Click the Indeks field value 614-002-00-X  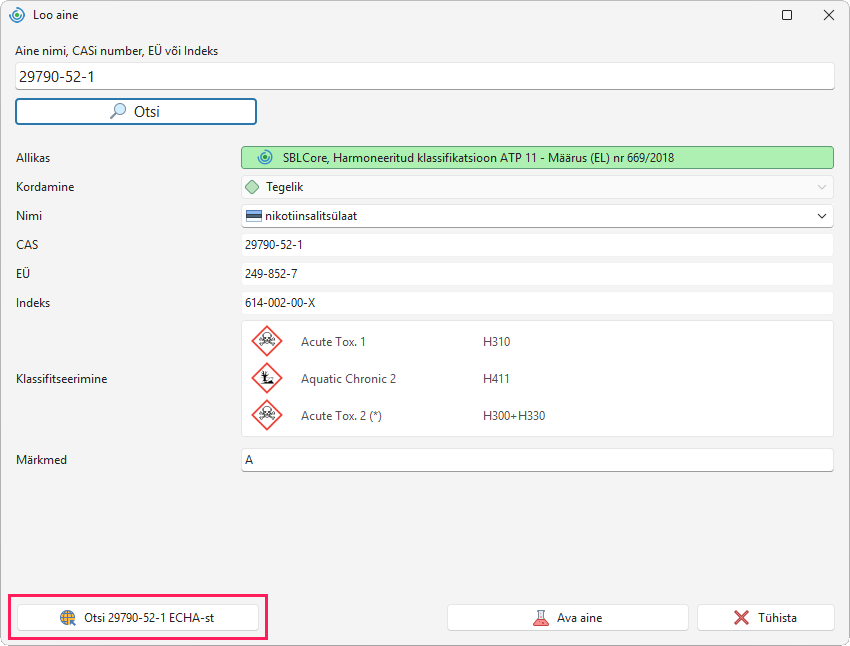point(537,303)
